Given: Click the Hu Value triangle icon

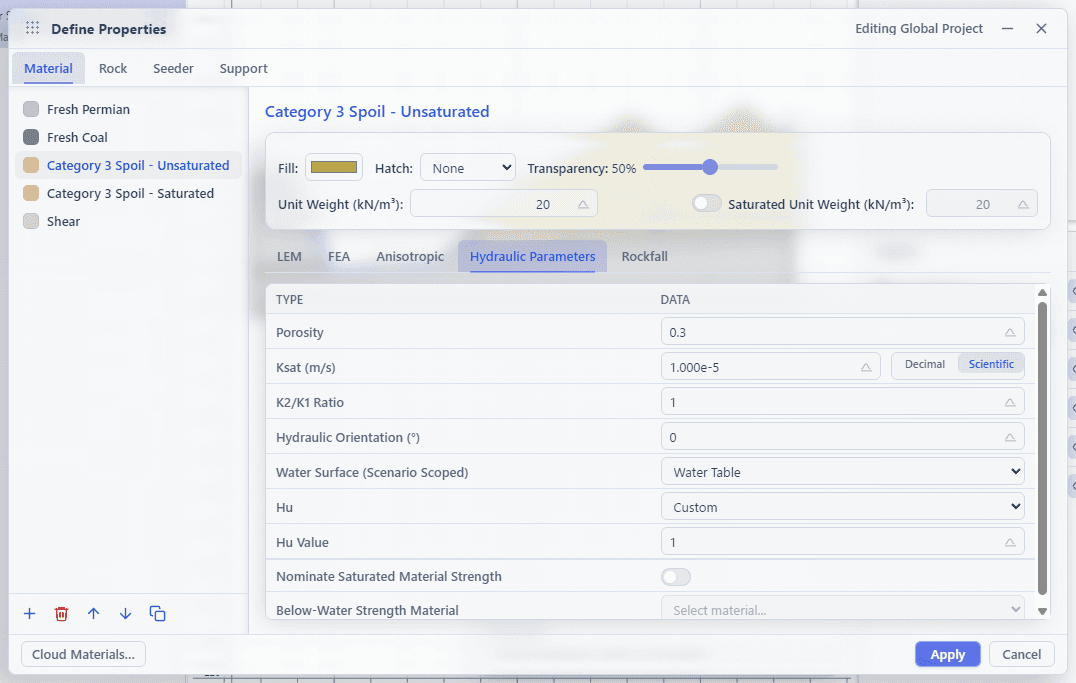Looking at the screenshot, I should coord(1009,542).
